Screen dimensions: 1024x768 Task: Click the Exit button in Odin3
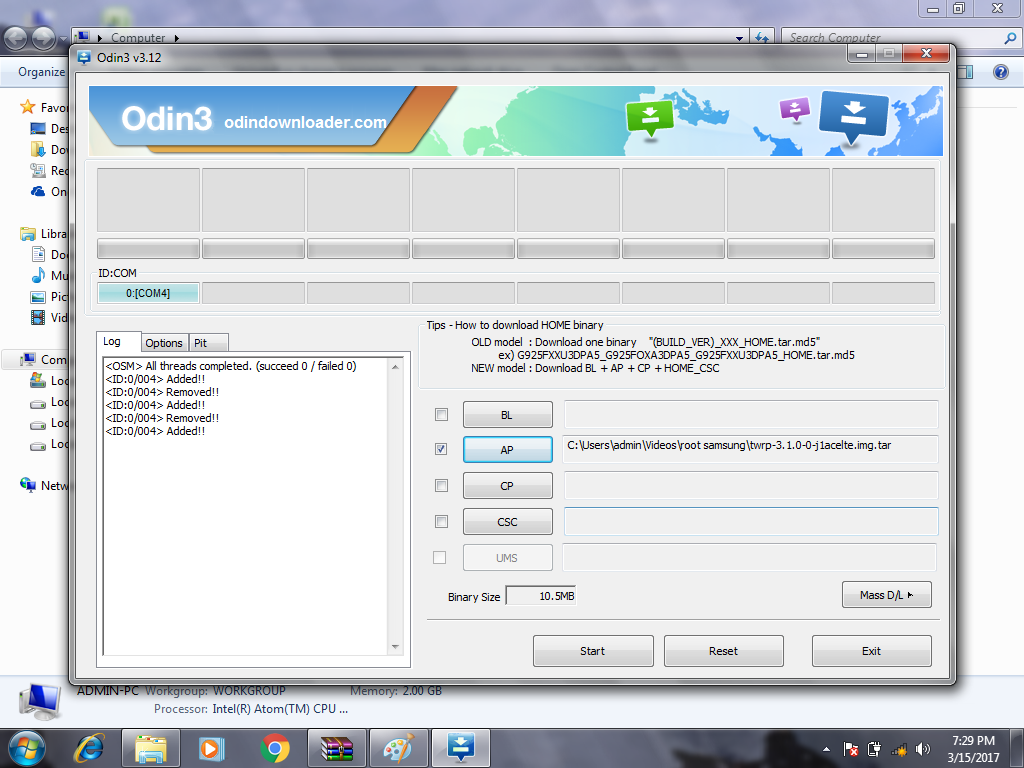872,650
